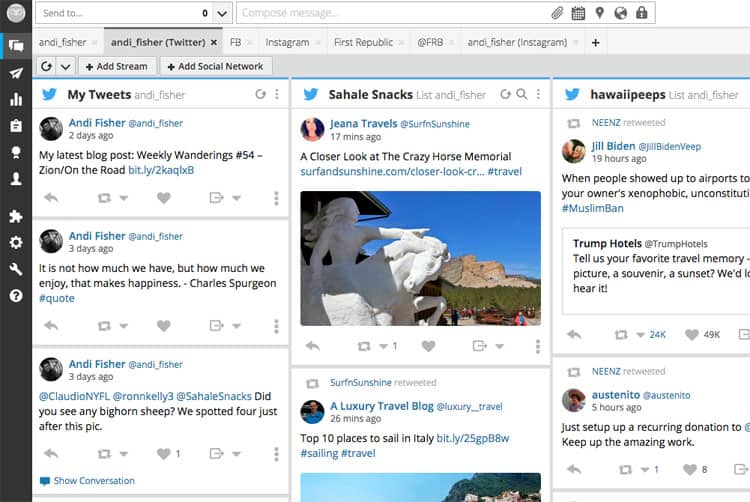This screenshot has height=502, width=750.
Task: Click the globe targeting icon
Action: 621,13
